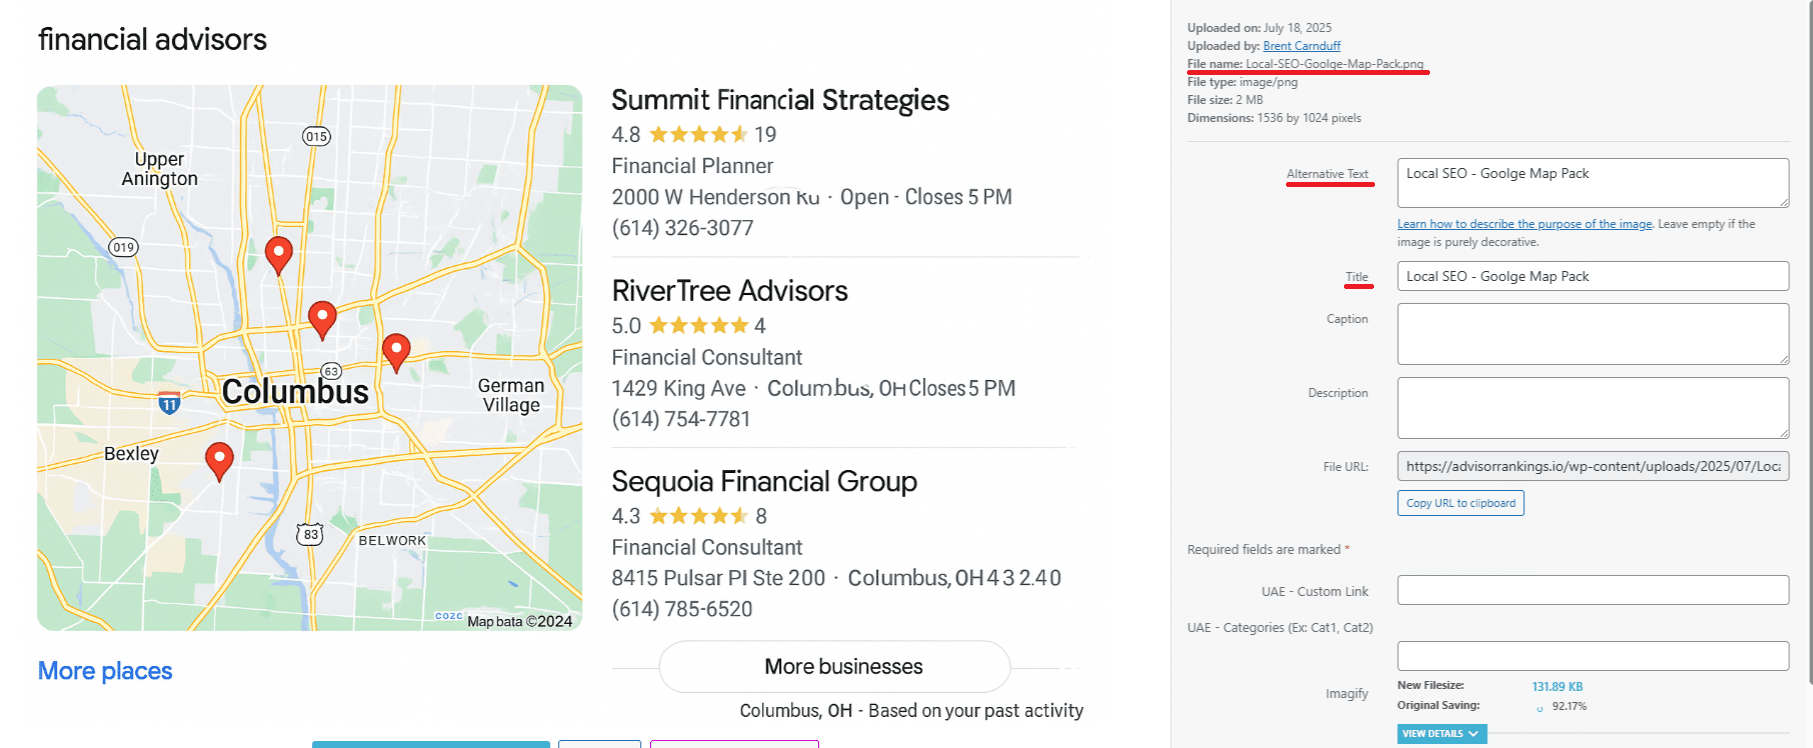This screenshot has height=748, width=1813.
Task: Click the 019 route marker on the map
Action: [123, 247]
